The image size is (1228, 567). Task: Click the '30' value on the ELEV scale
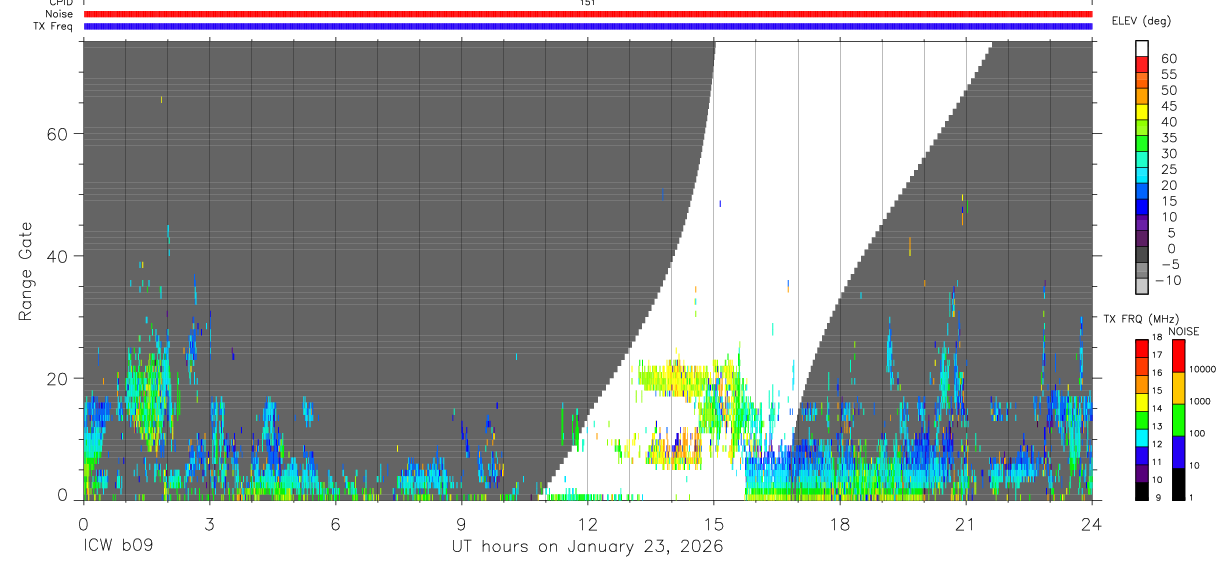(x=1168, y=153)
